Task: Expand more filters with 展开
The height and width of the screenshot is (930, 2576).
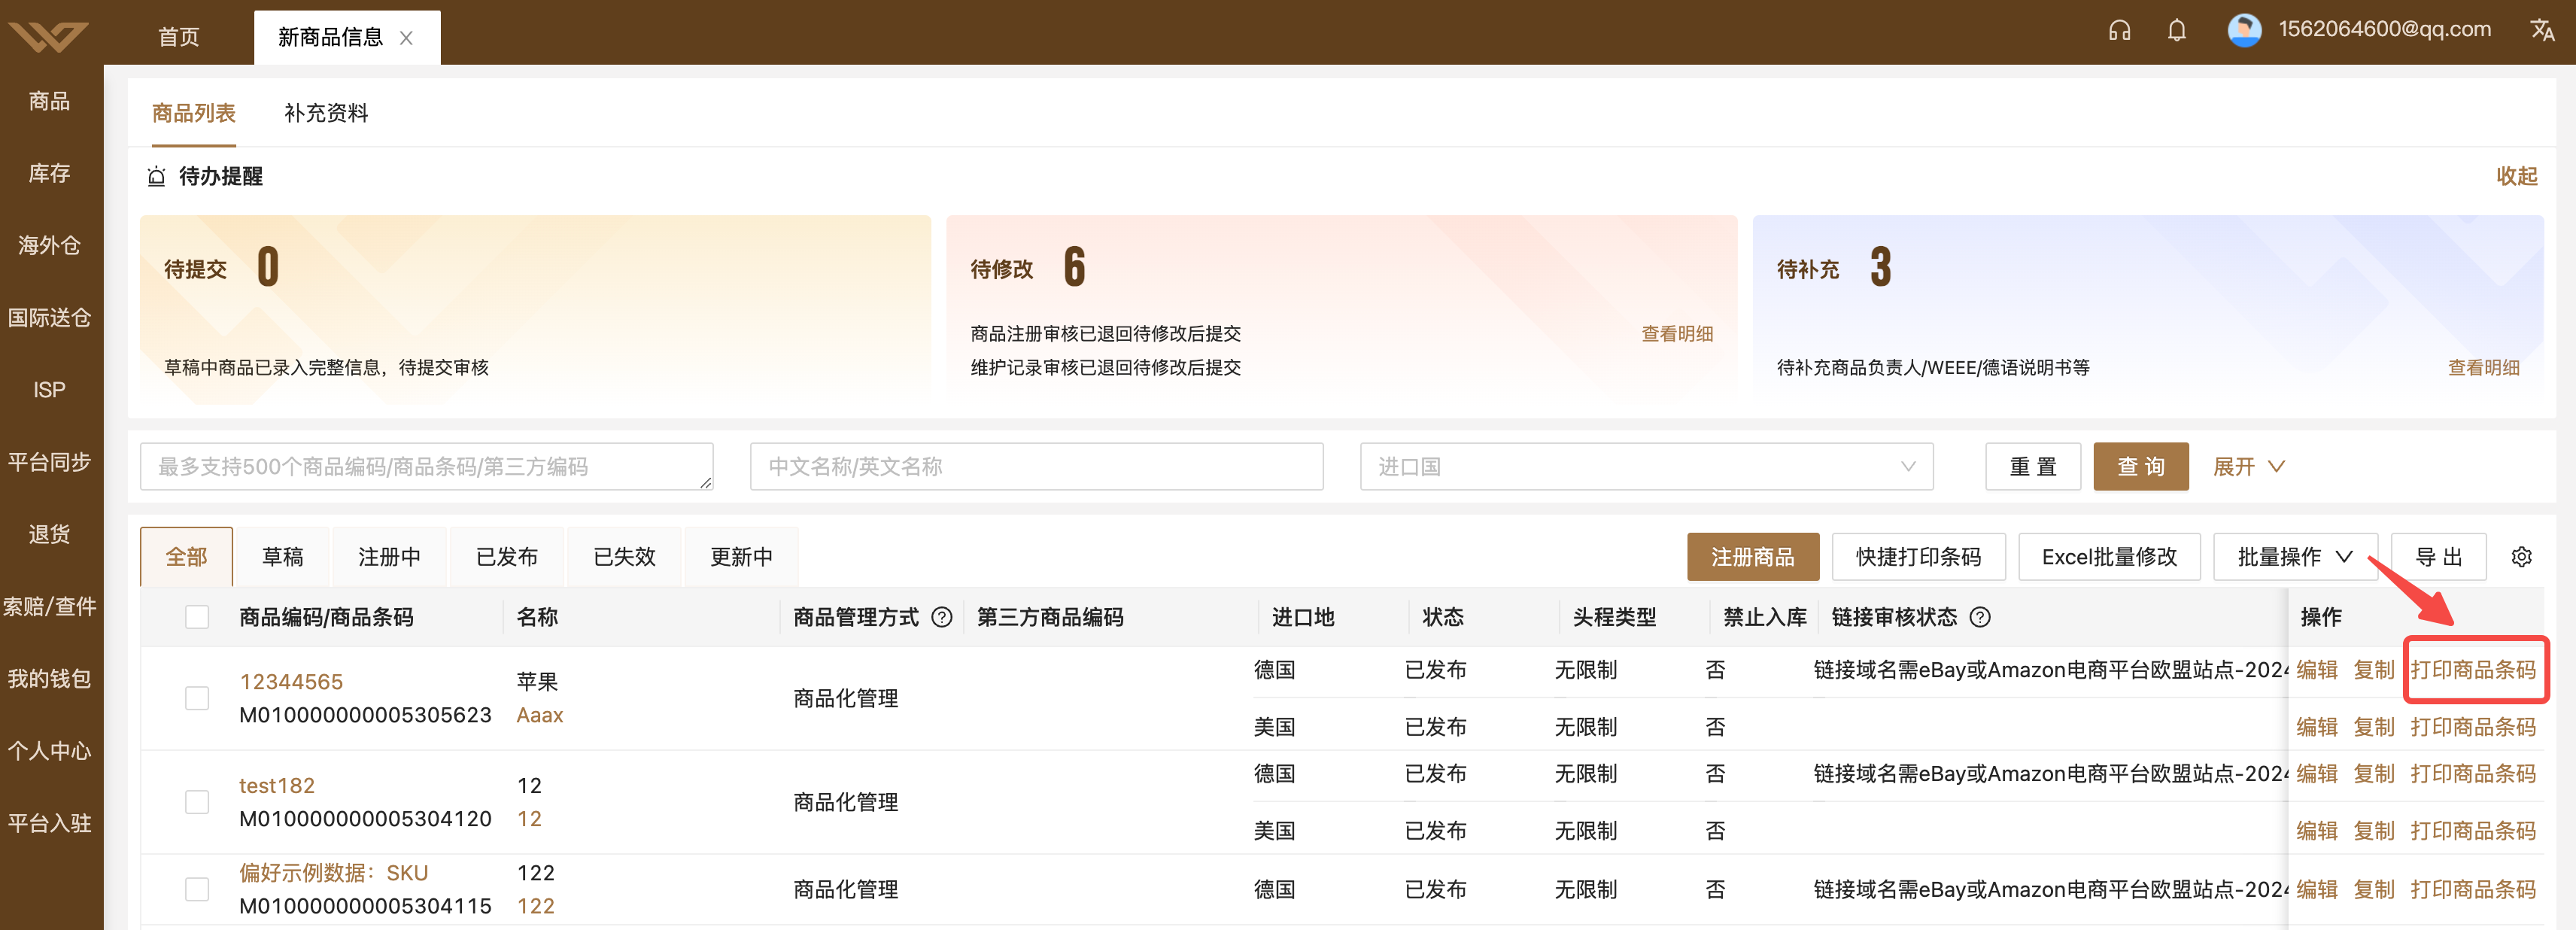Action: point(2248,467)
